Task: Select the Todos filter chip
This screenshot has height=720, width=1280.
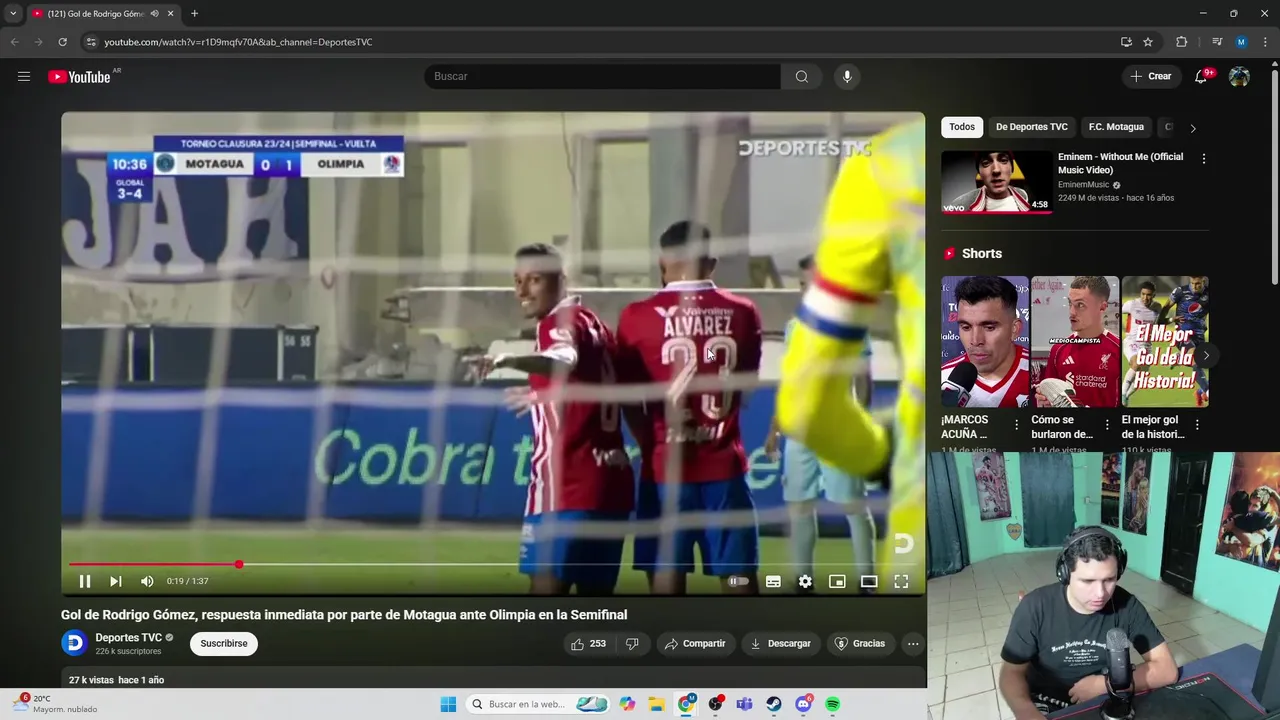Action: point(962,127)
